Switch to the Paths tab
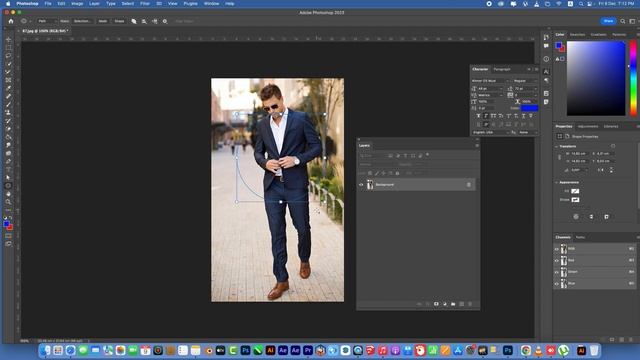Viewport: 640px width, 360px height. (580, 238)
